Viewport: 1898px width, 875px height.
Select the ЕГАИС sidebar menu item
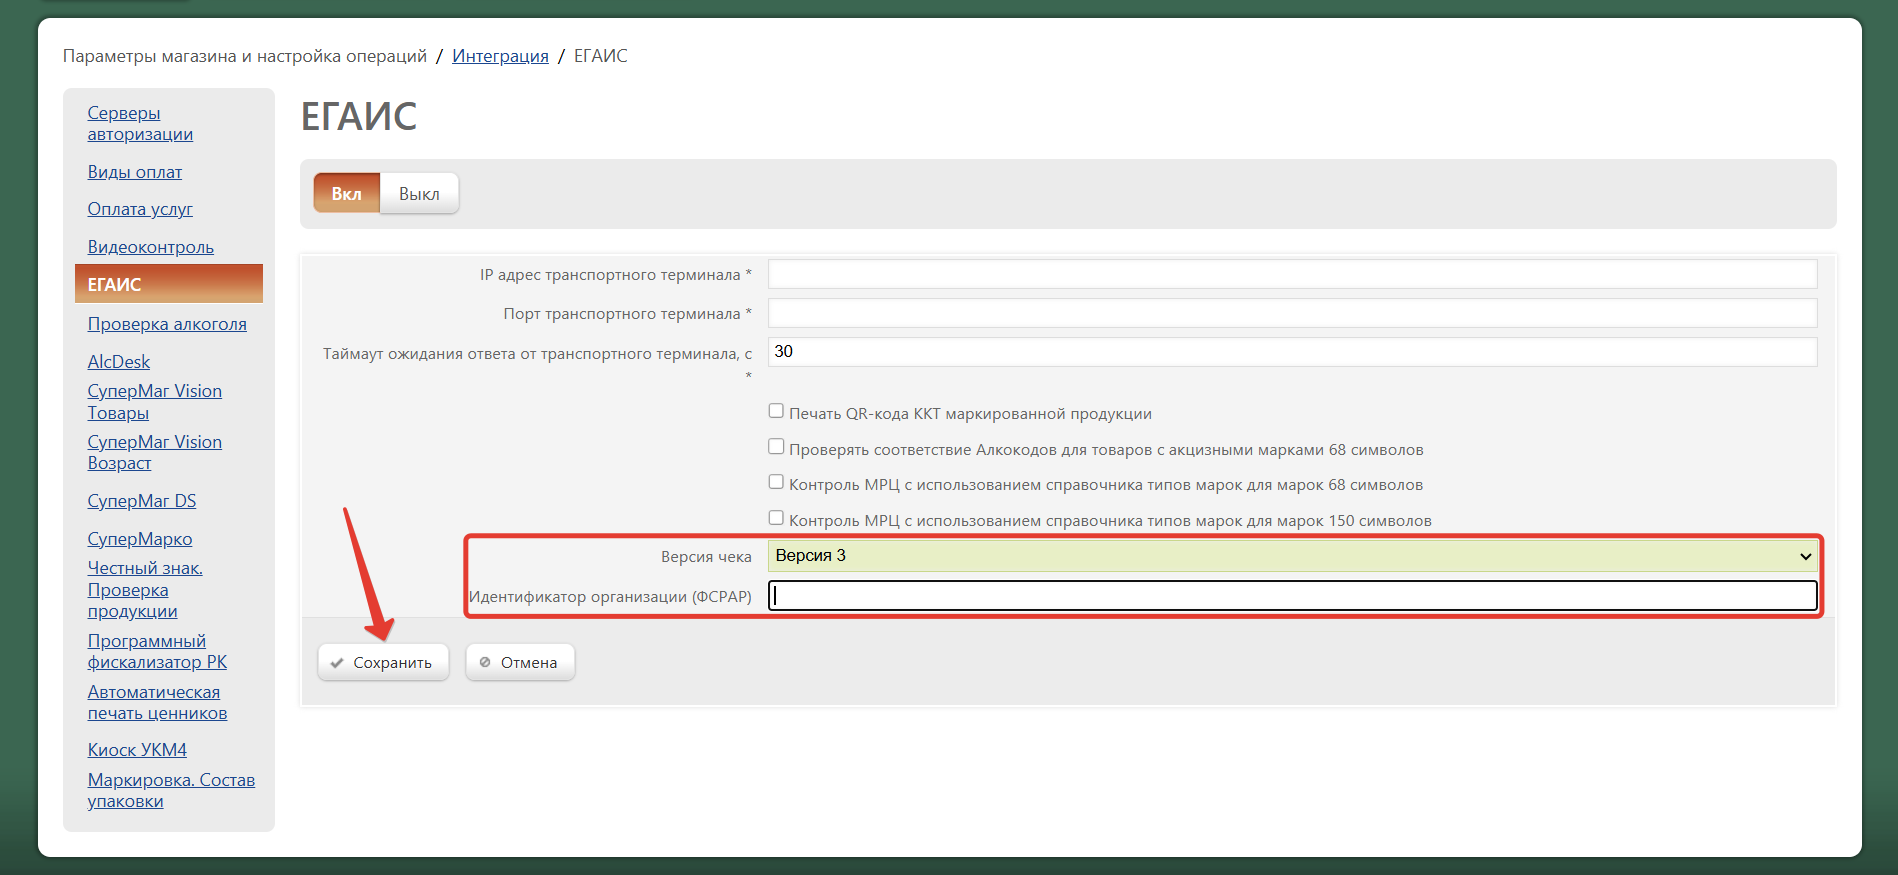pyautogui.click(x=168, y=284)
